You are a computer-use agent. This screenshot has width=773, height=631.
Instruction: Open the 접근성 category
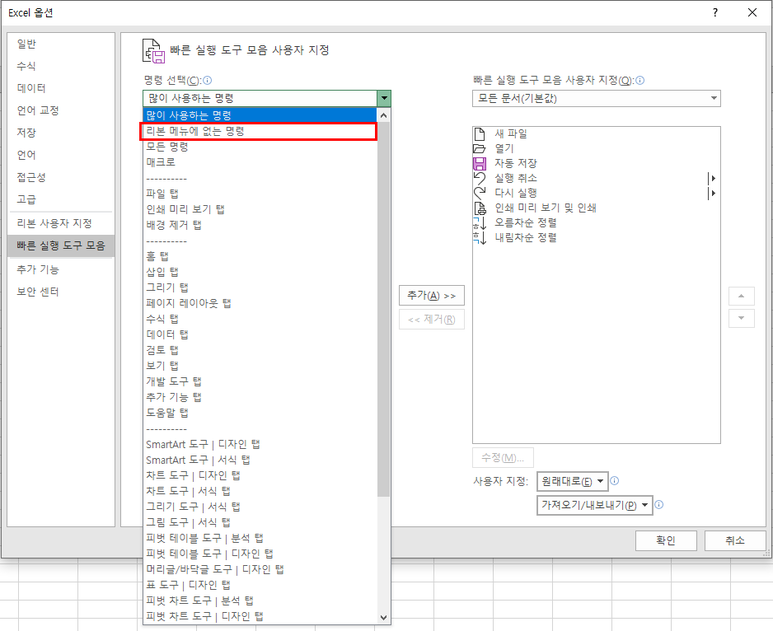pos(61,177)
